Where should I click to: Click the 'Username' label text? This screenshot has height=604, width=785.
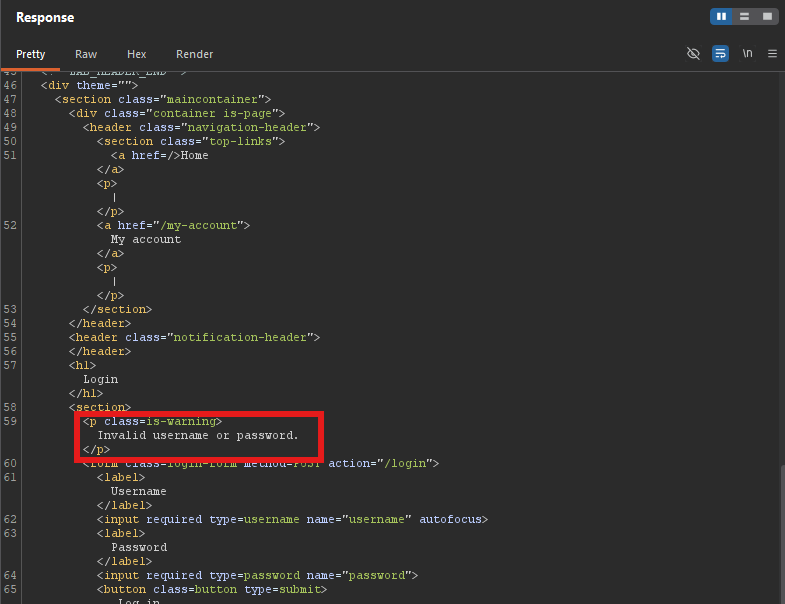[x=139, y=491]
